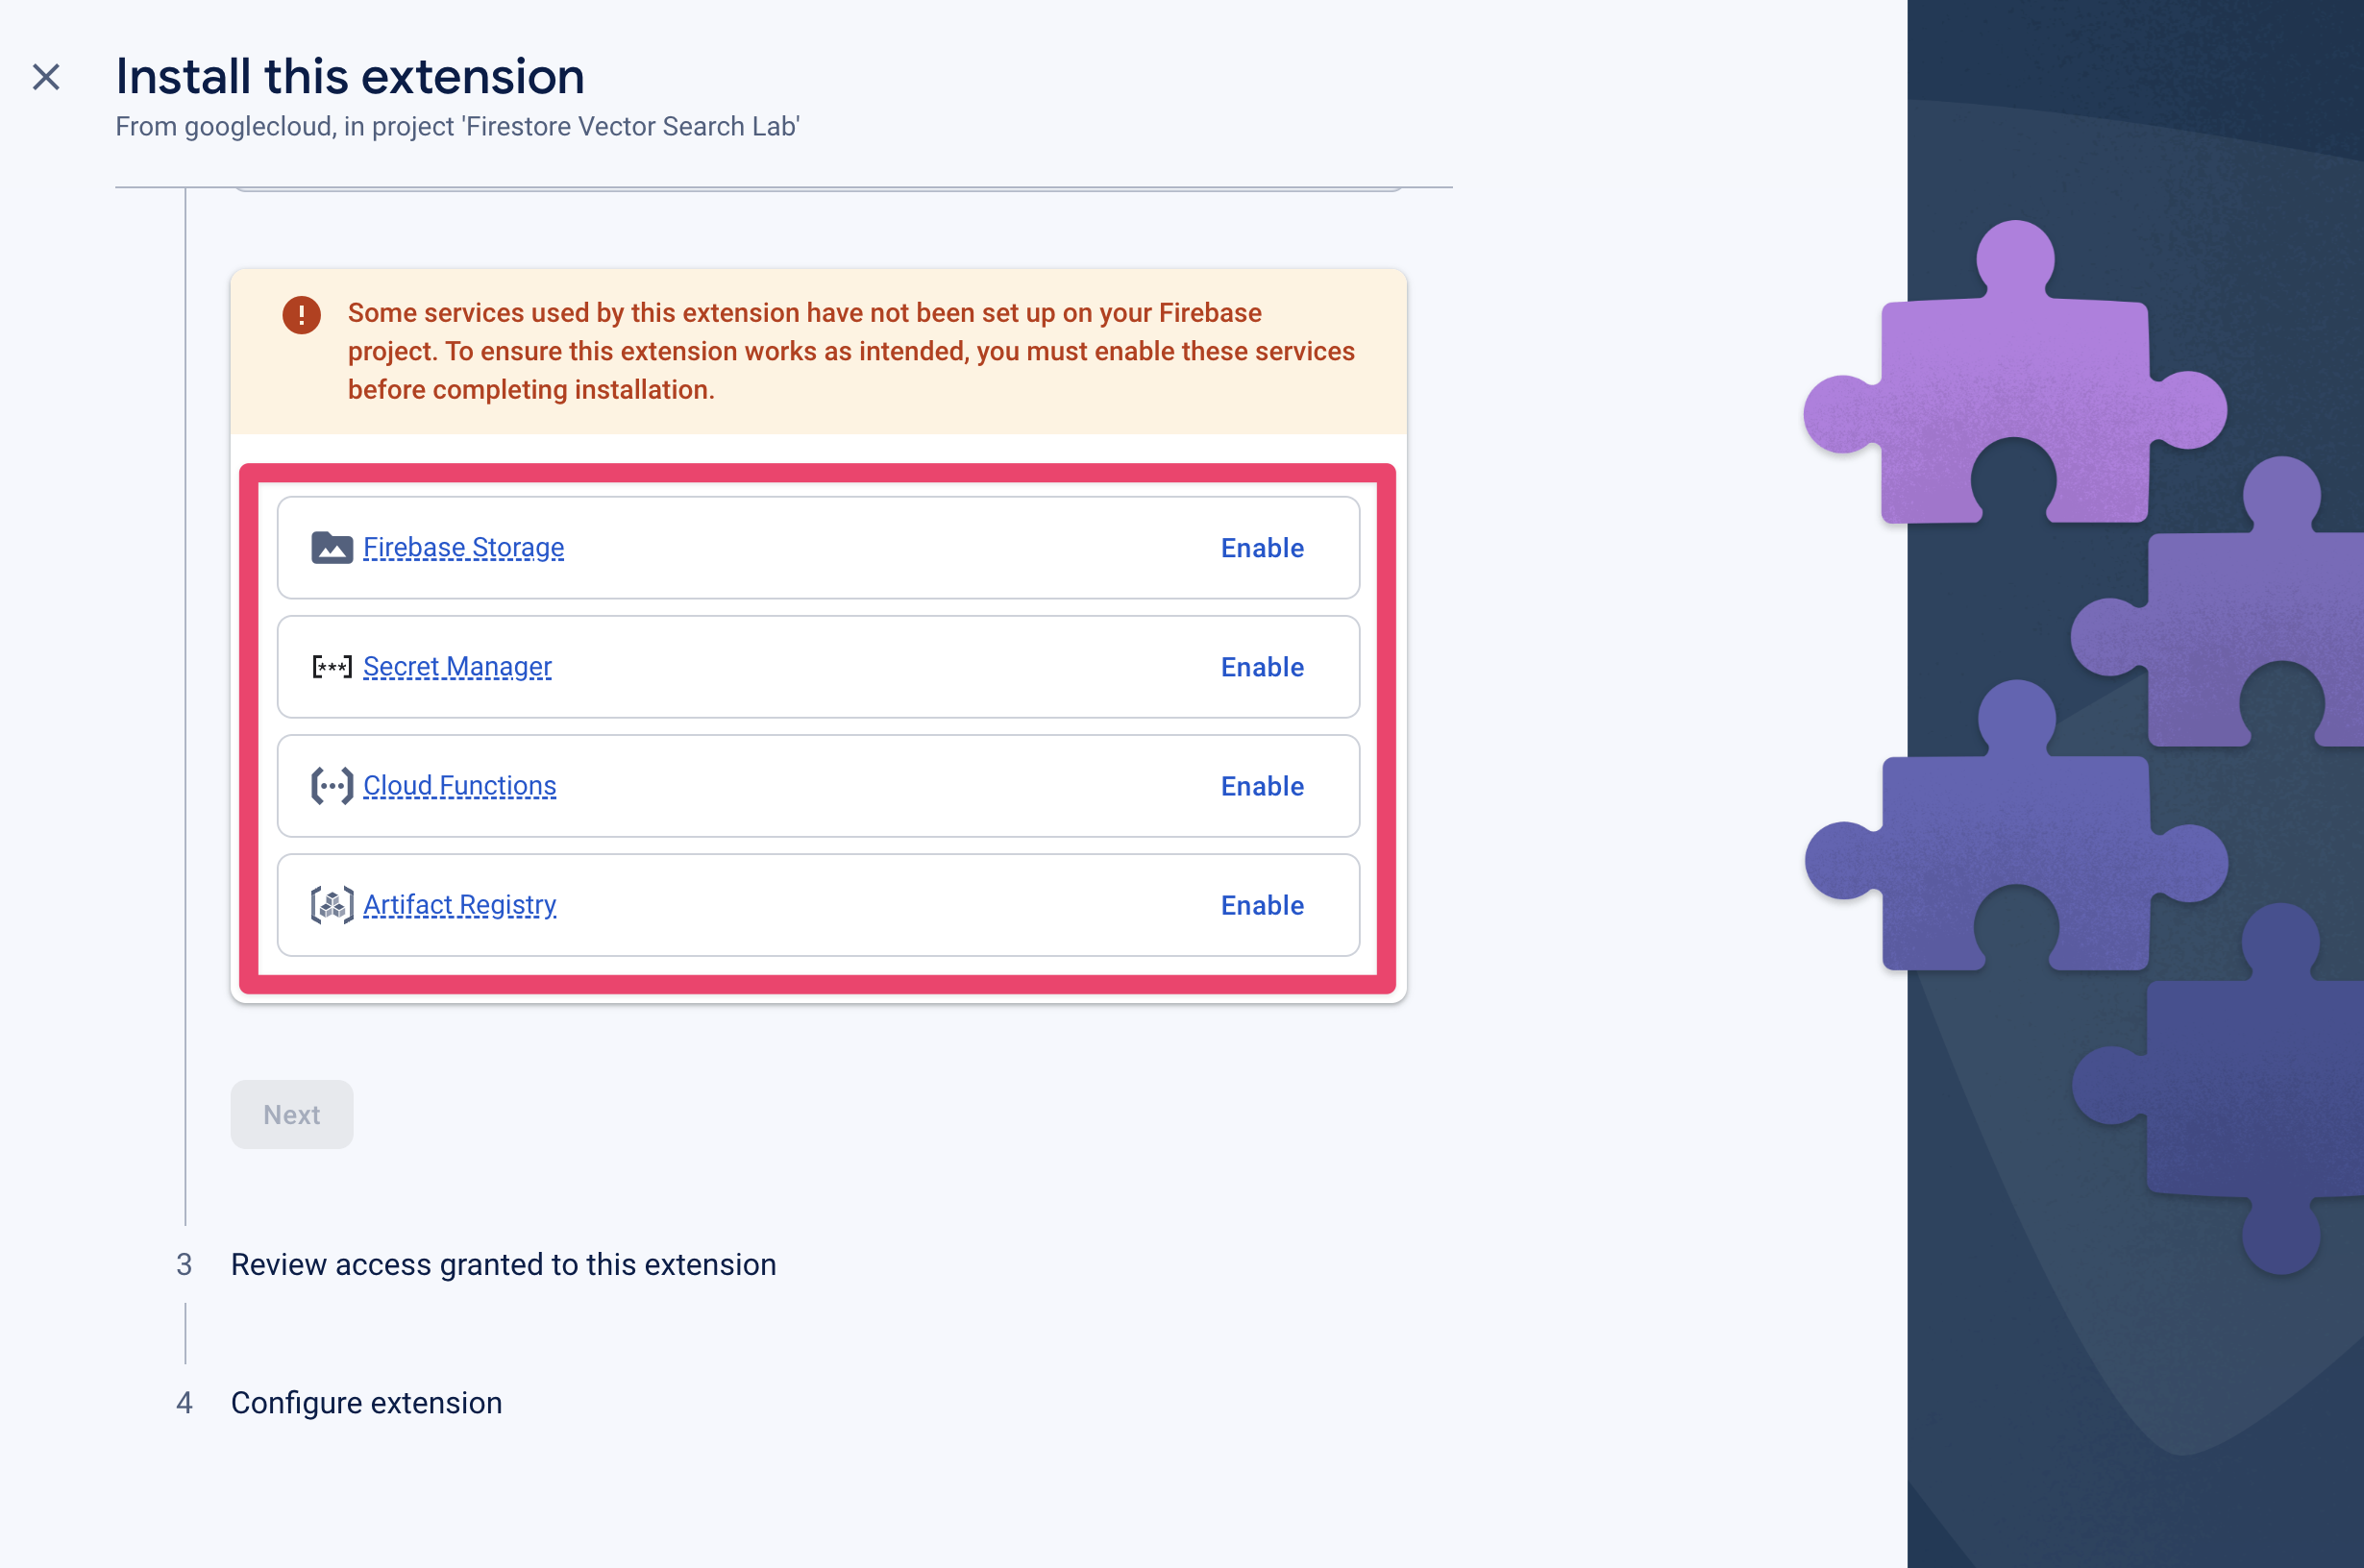Open the Firebase Storage link
The height and width of the screenshot is (1568, 2364).
pos(462,548)
